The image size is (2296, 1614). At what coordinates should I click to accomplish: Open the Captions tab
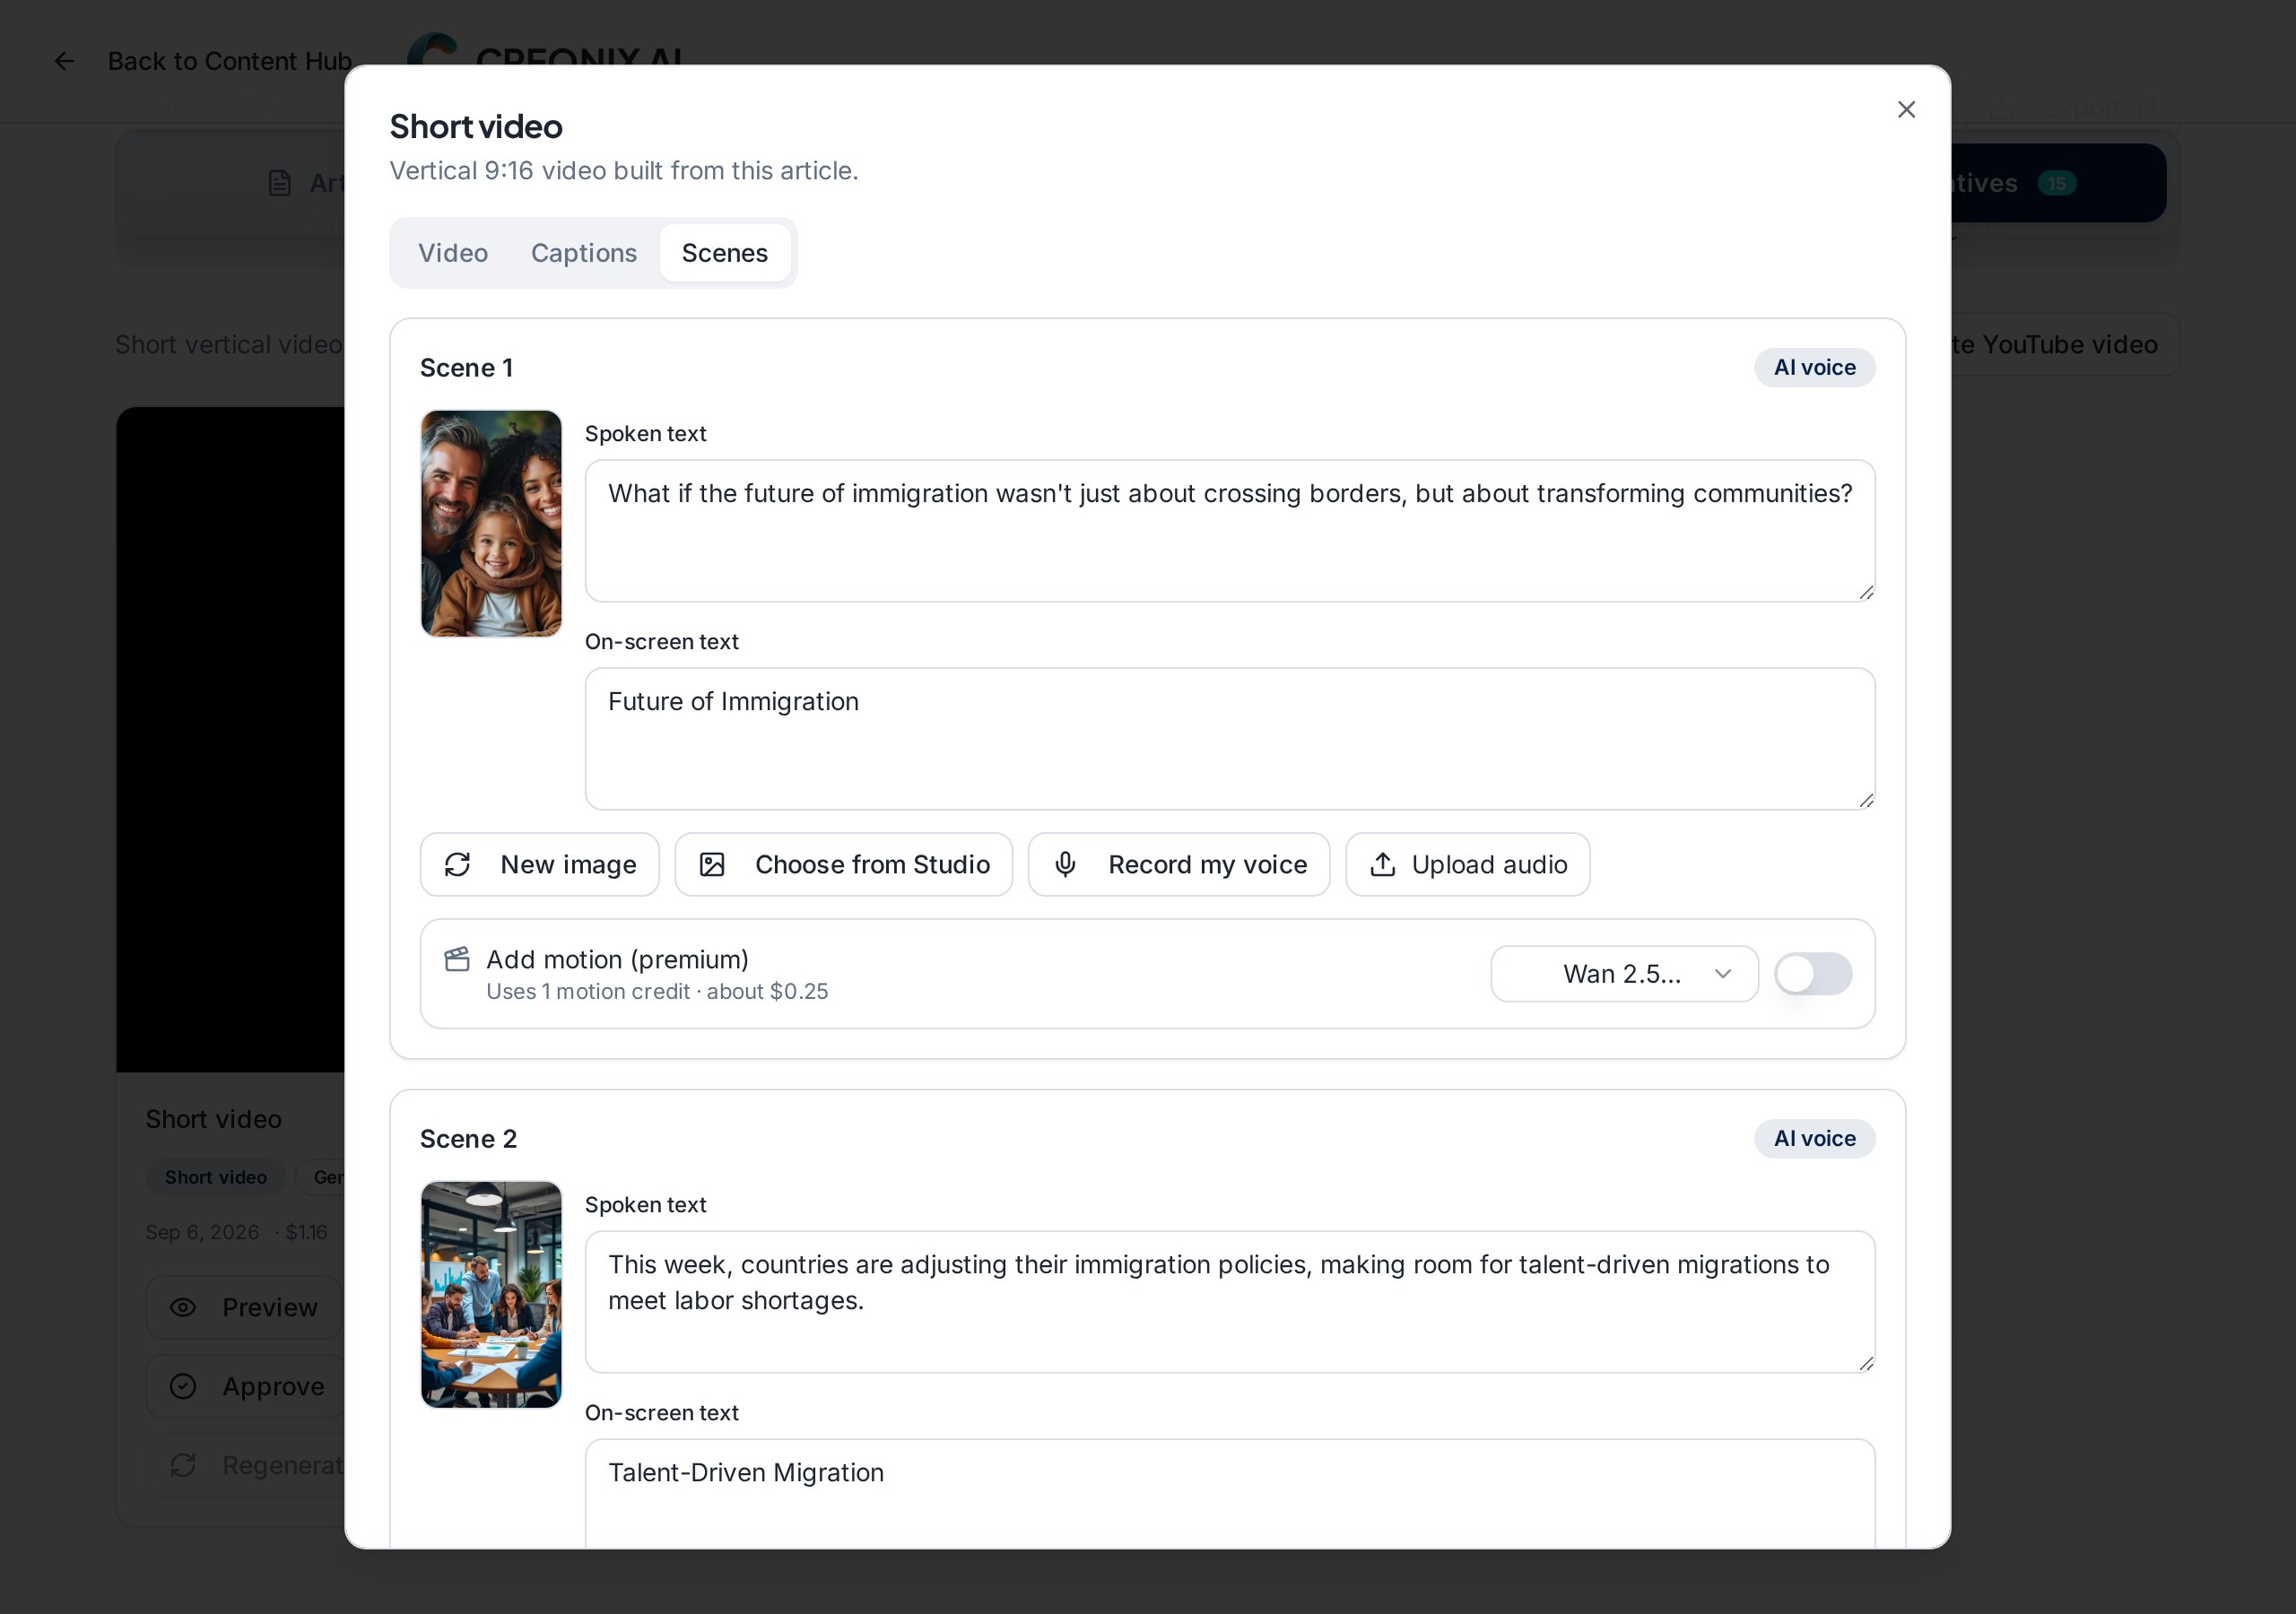pos(584,253)
